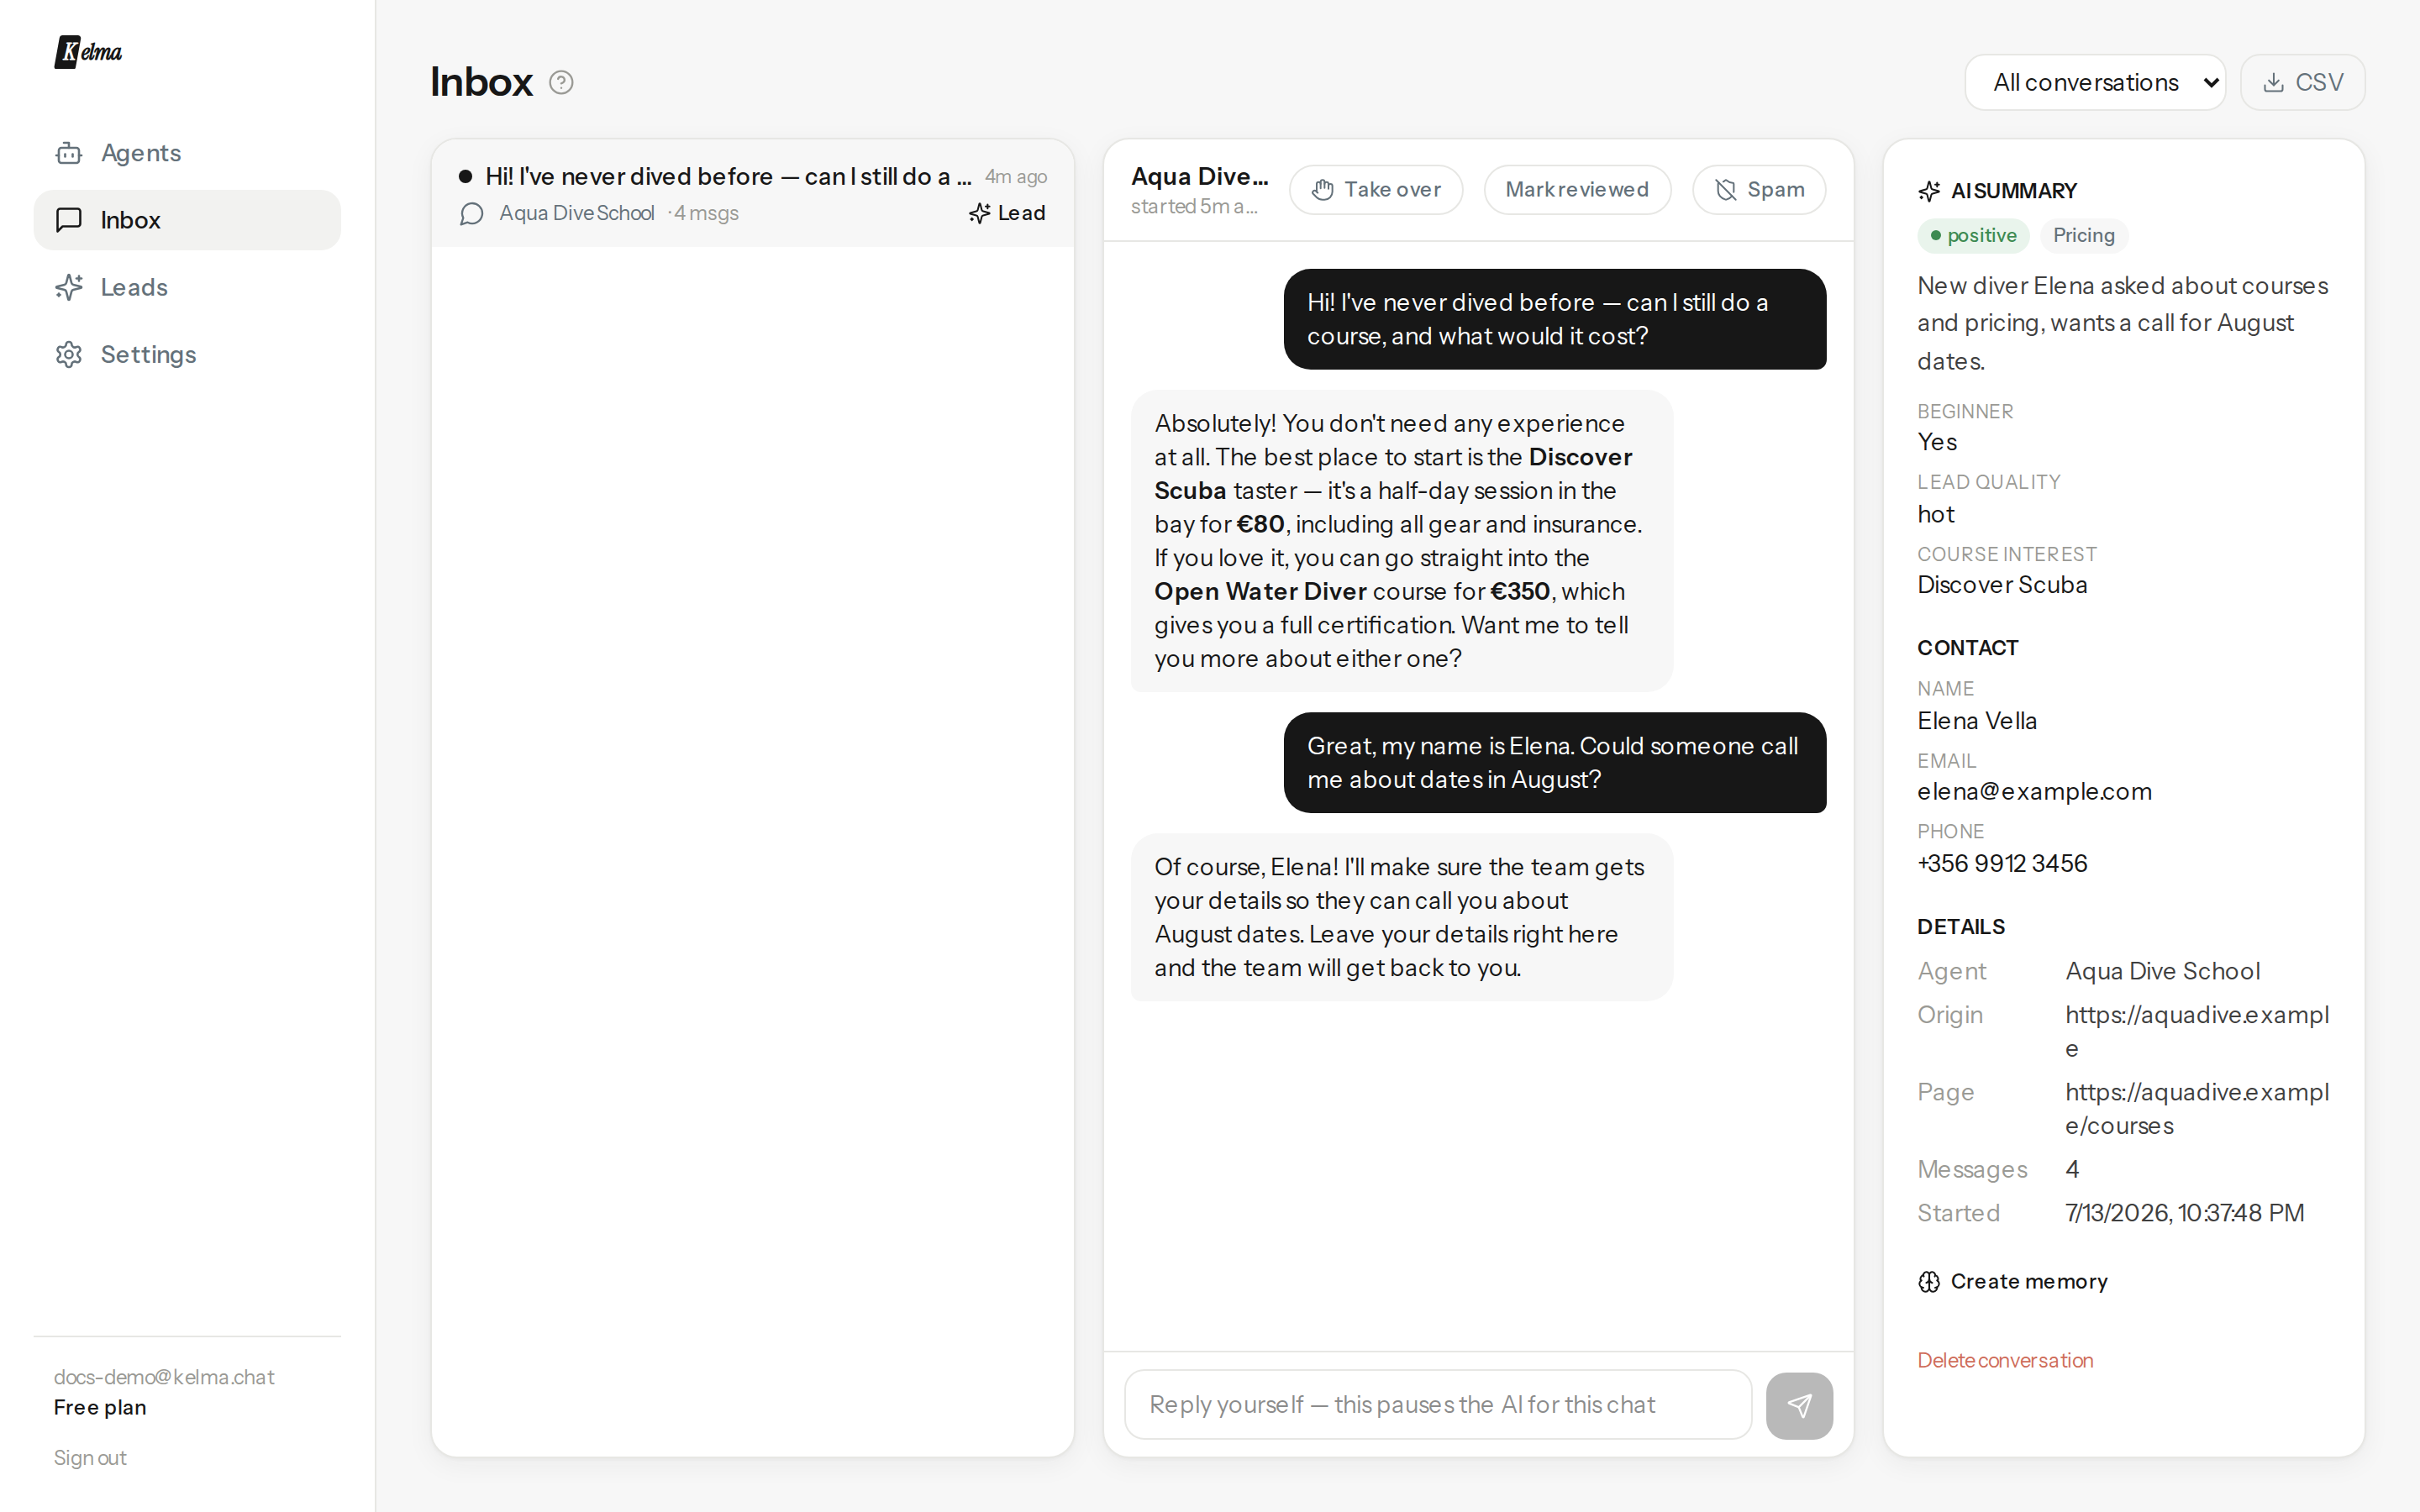The height and width of the screenshot is (1512, 2420).
Task: Export conversations with the CSV button
Action: 2302,82
